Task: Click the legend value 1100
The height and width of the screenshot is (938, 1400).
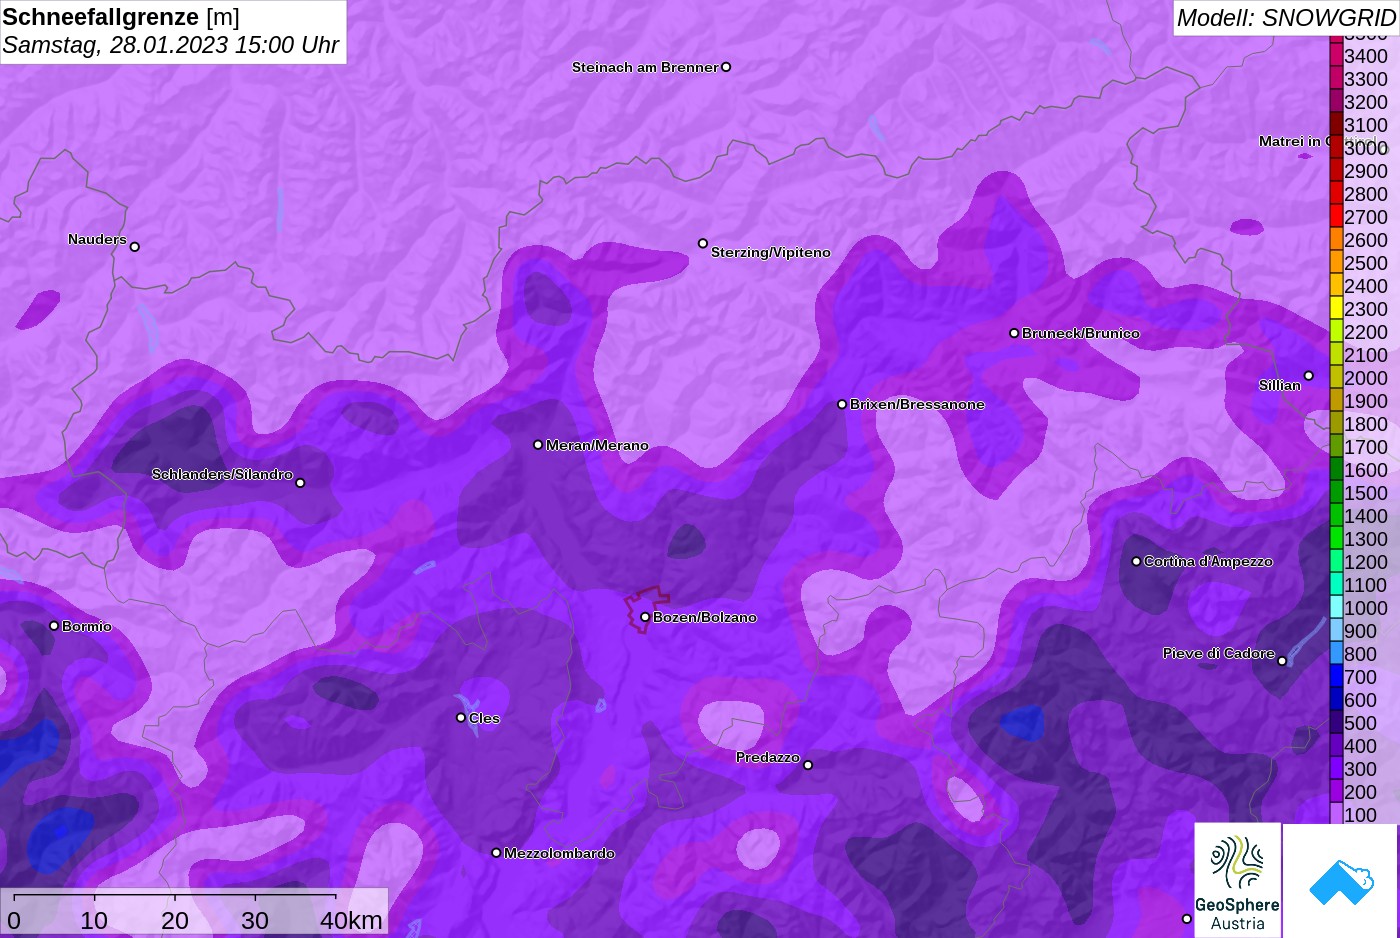Action: click(x=1366, y=585)
